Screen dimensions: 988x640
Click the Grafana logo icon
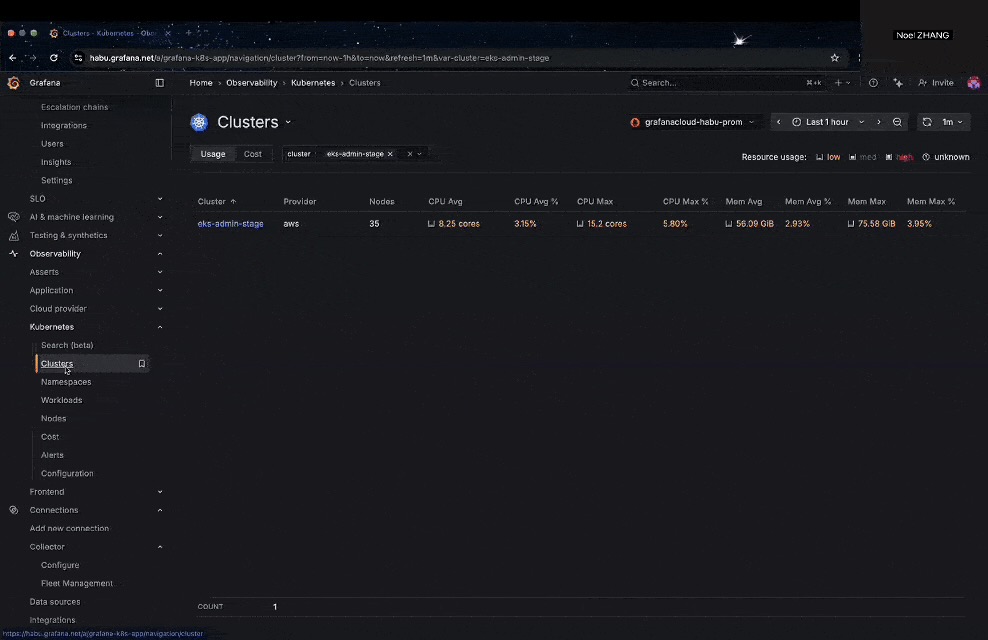click(13, 83)
